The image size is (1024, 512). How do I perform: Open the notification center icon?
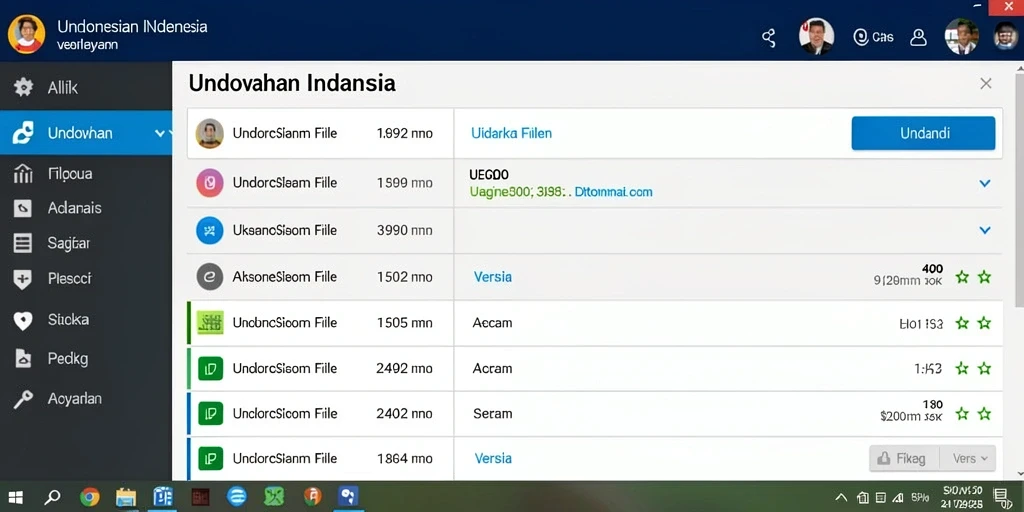[x=1000, y=497]
